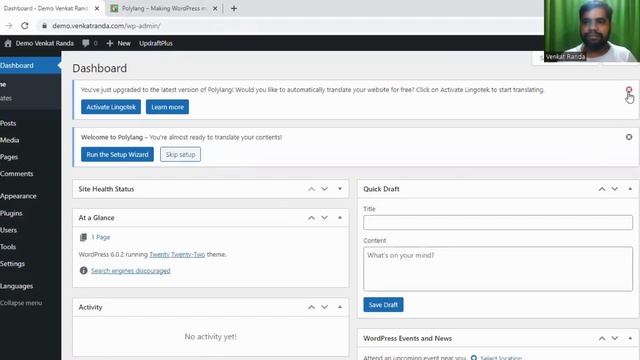Viewport: 640px width, 360px height.
Task: Move WordPress Events and News widget up
Action: (x=602, y=338)
